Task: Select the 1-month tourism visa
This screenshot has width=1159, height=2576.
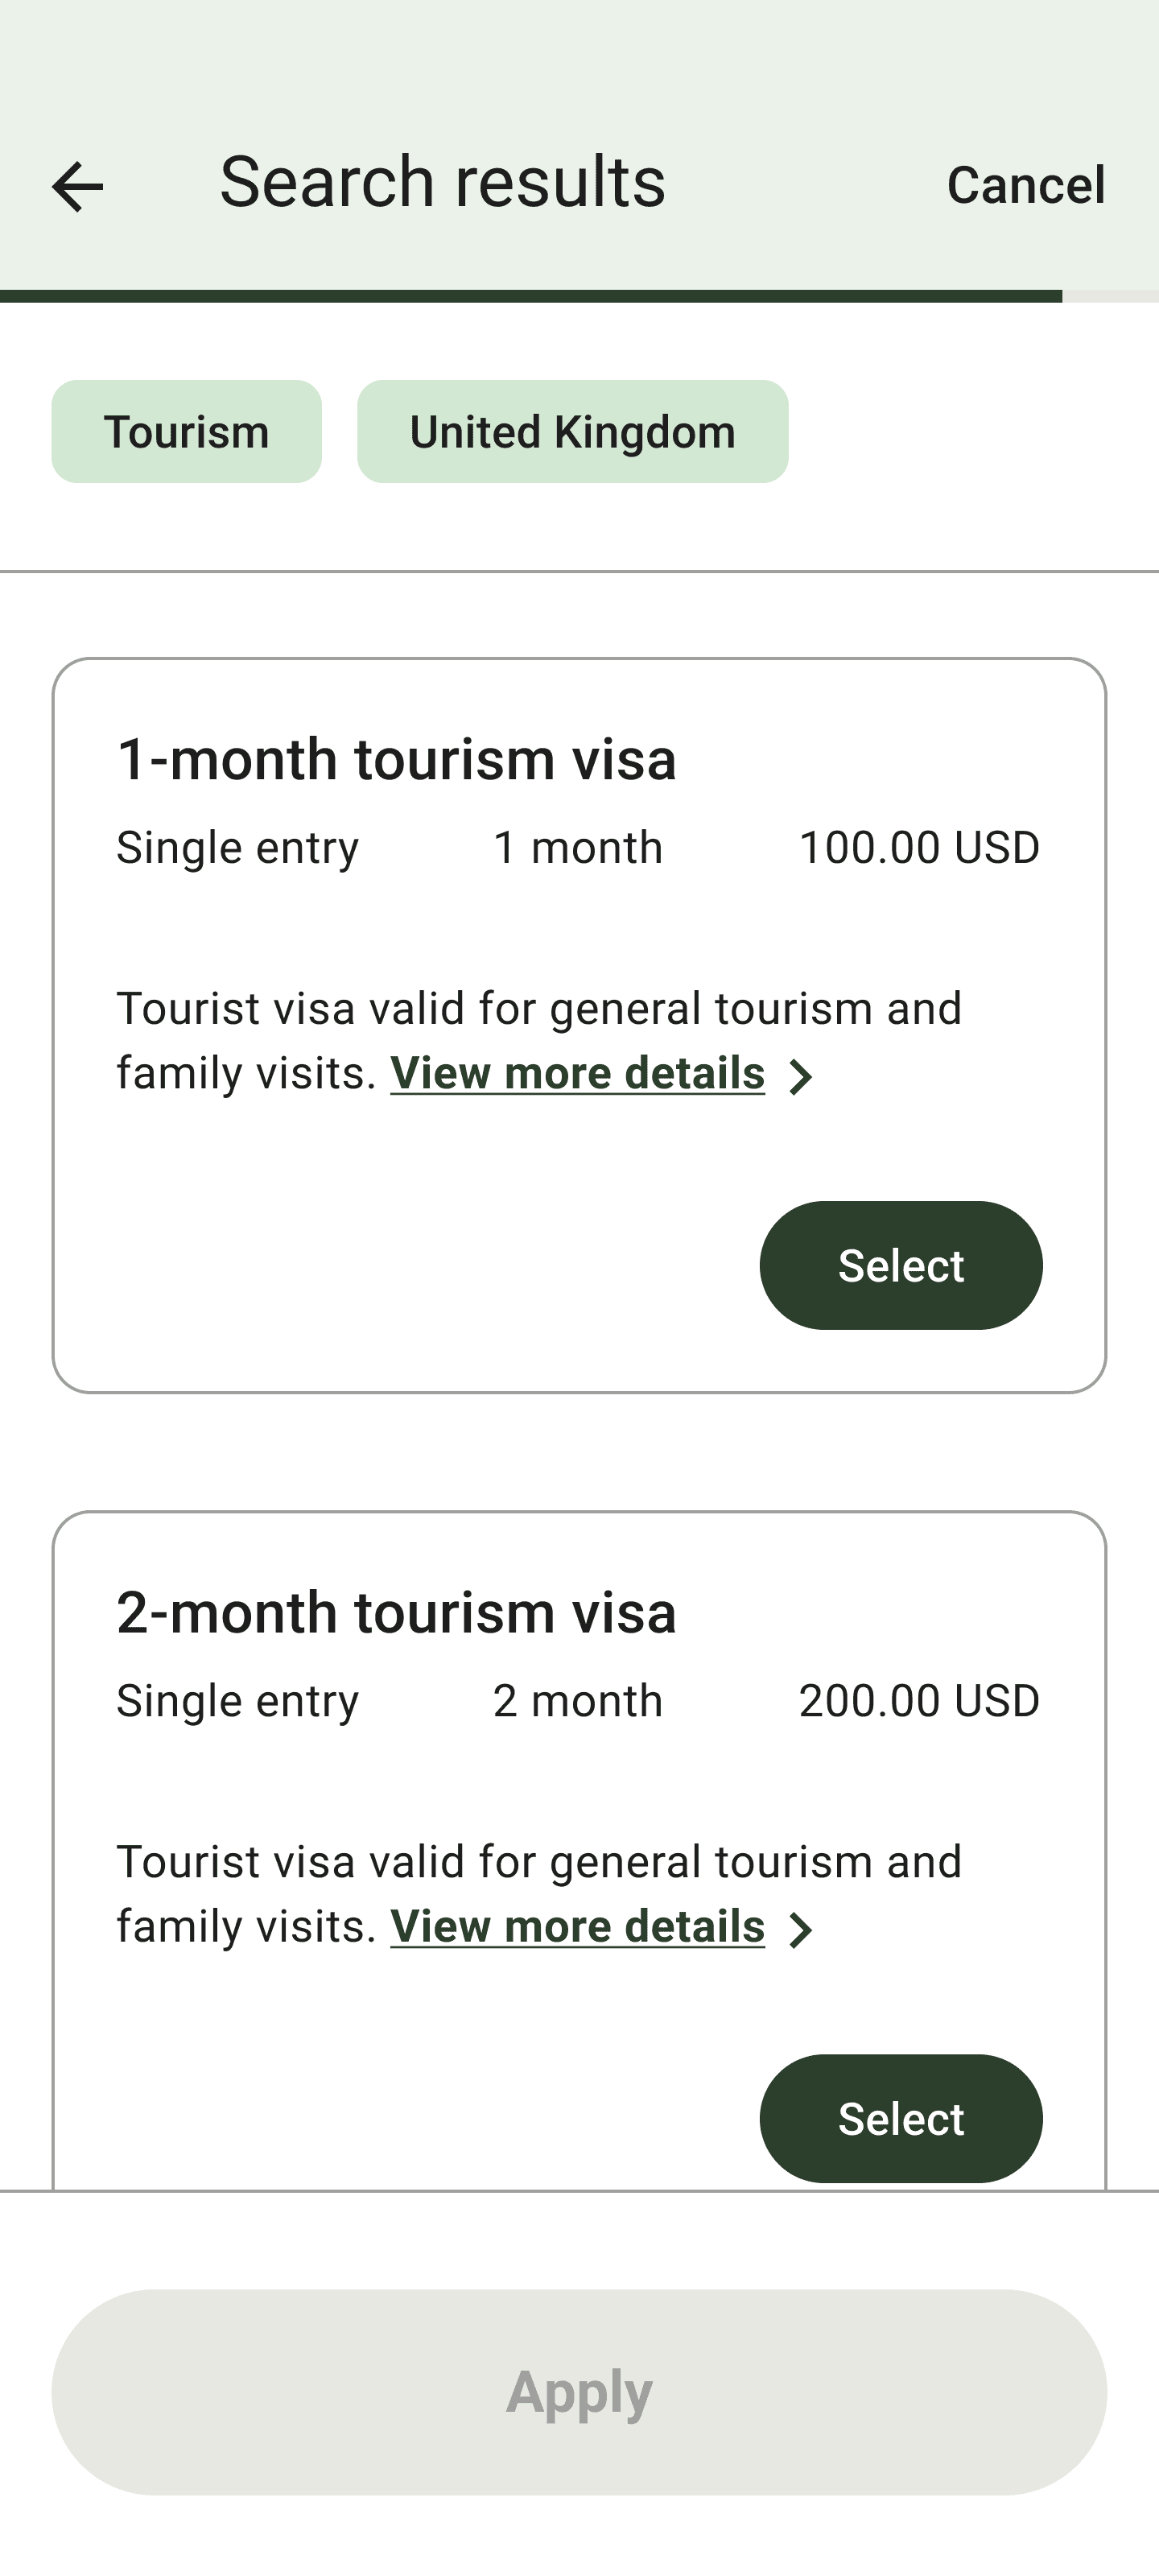Action: point(900,1265)
